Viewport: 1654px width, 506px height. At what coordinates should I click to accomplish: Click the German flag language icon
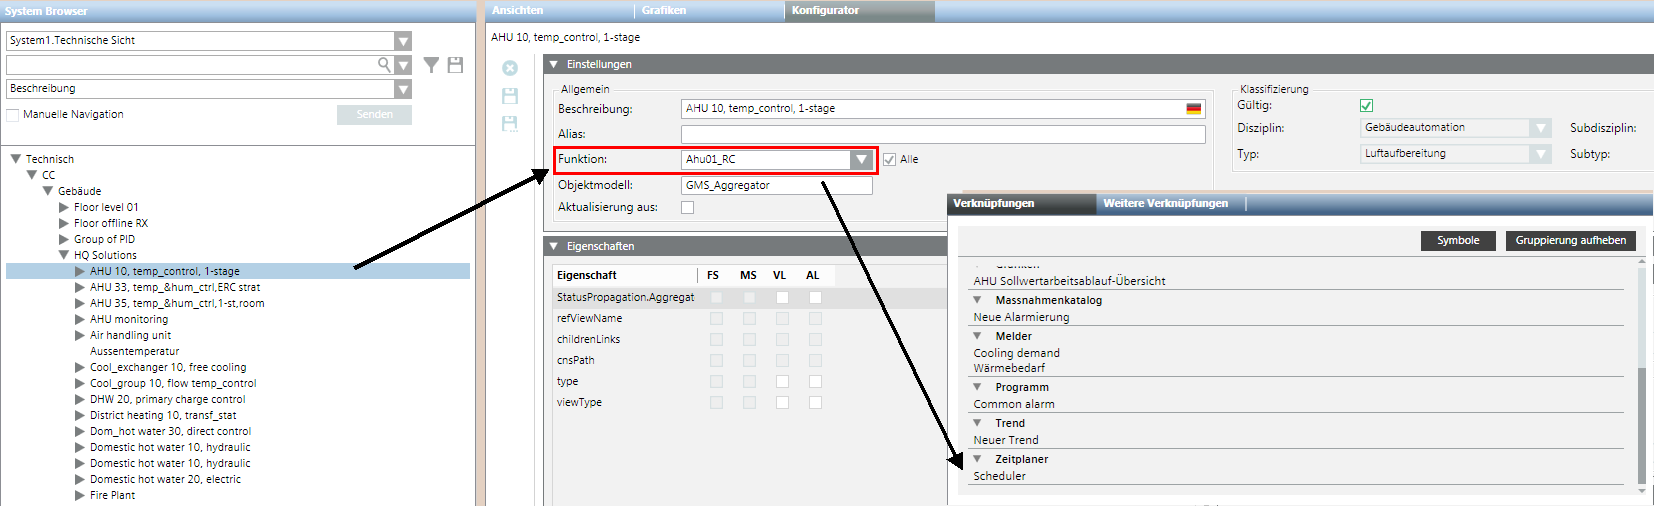coord(1194,109)
